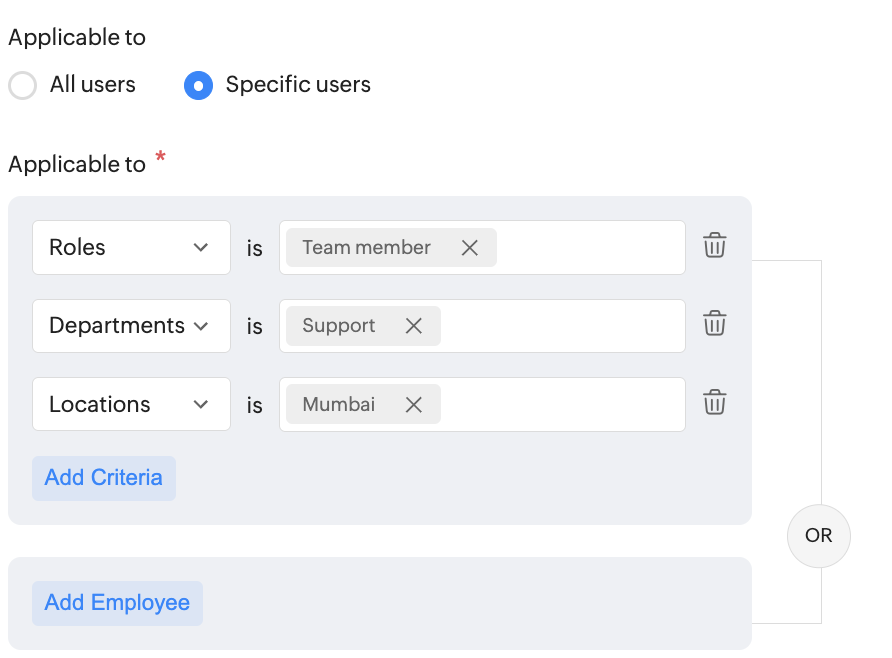Viewport: 892px width, 658px height.
Task: Open the Departments criteria dropdown
Action: pyautogui.click(x=131, y=326)
